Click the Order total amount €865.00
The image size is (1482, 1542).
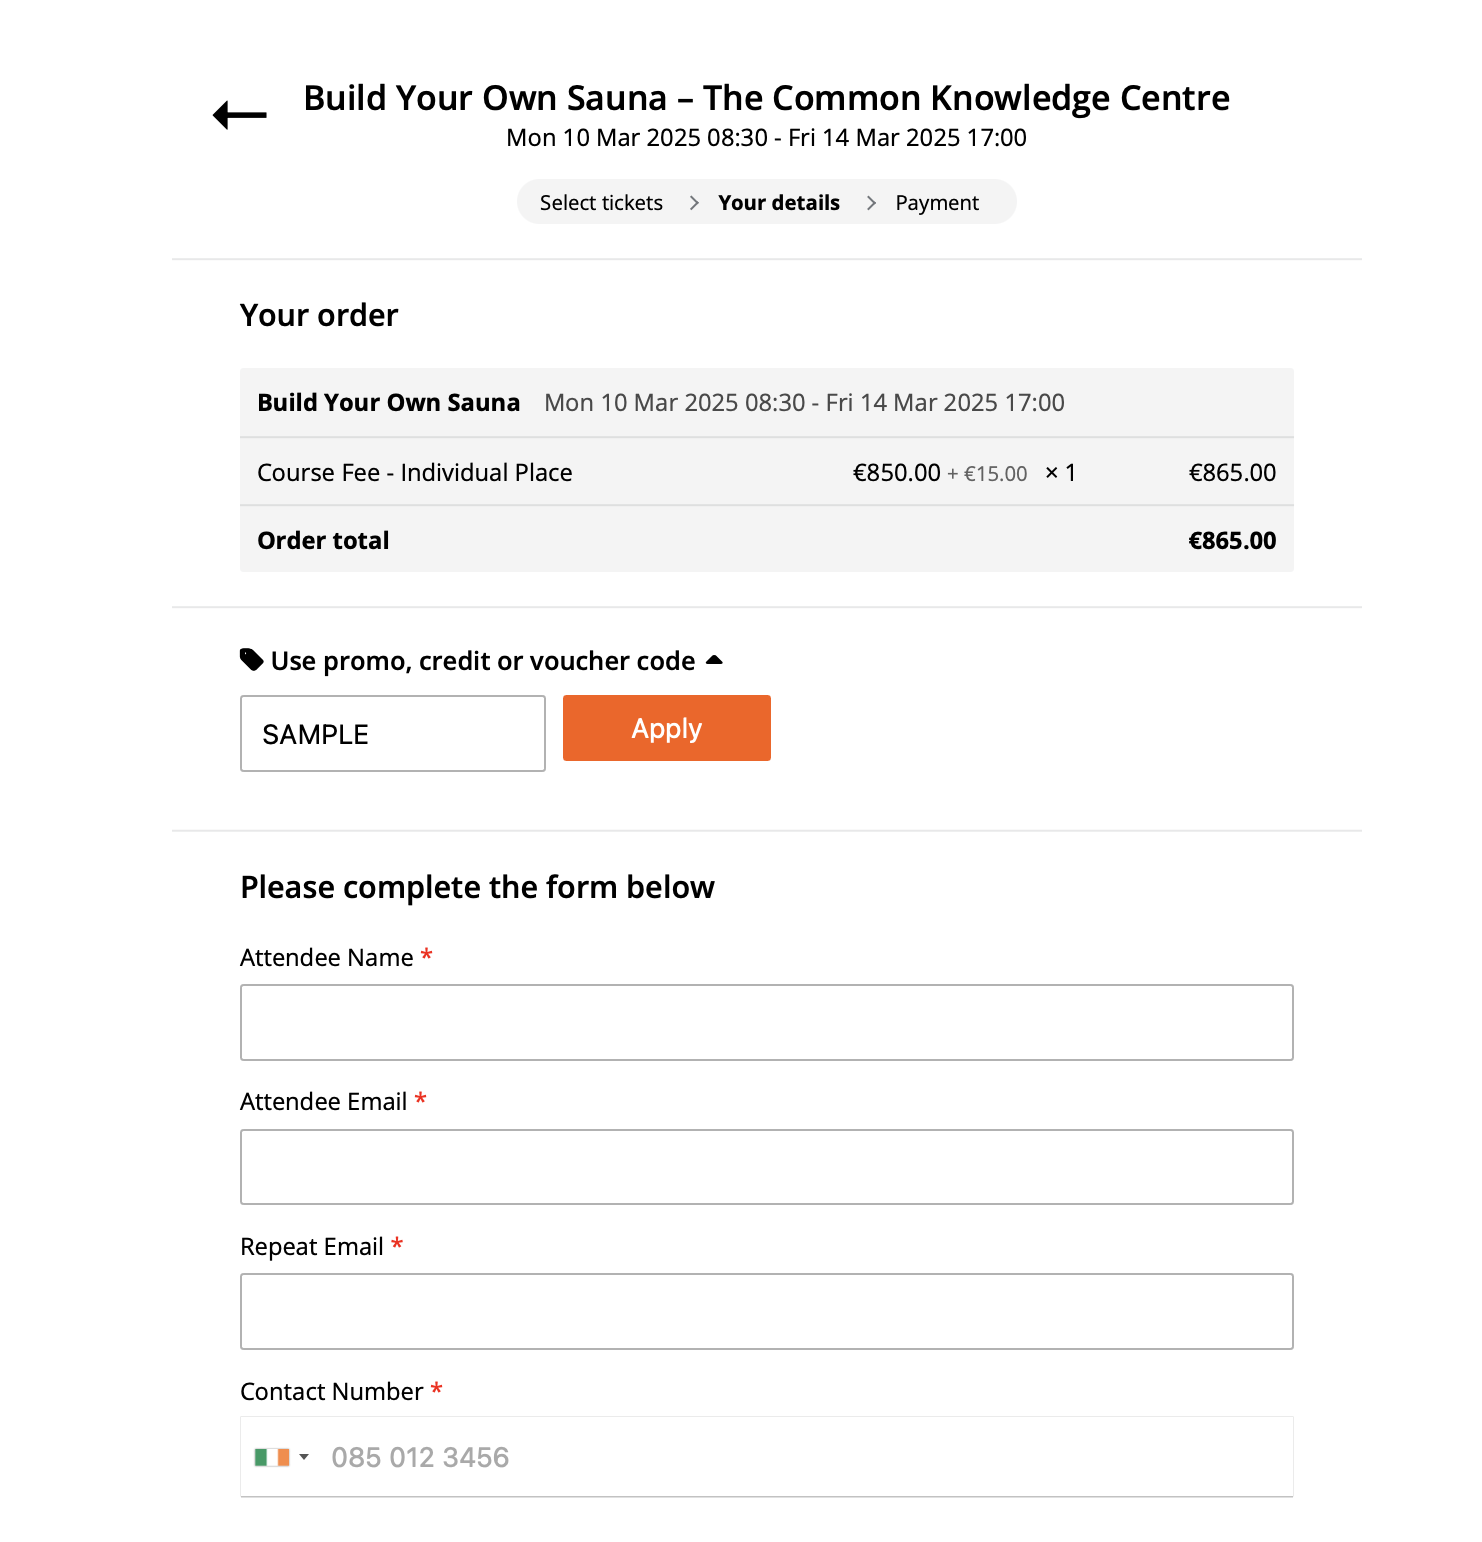pyautogui.click(x=1231, y=541)
